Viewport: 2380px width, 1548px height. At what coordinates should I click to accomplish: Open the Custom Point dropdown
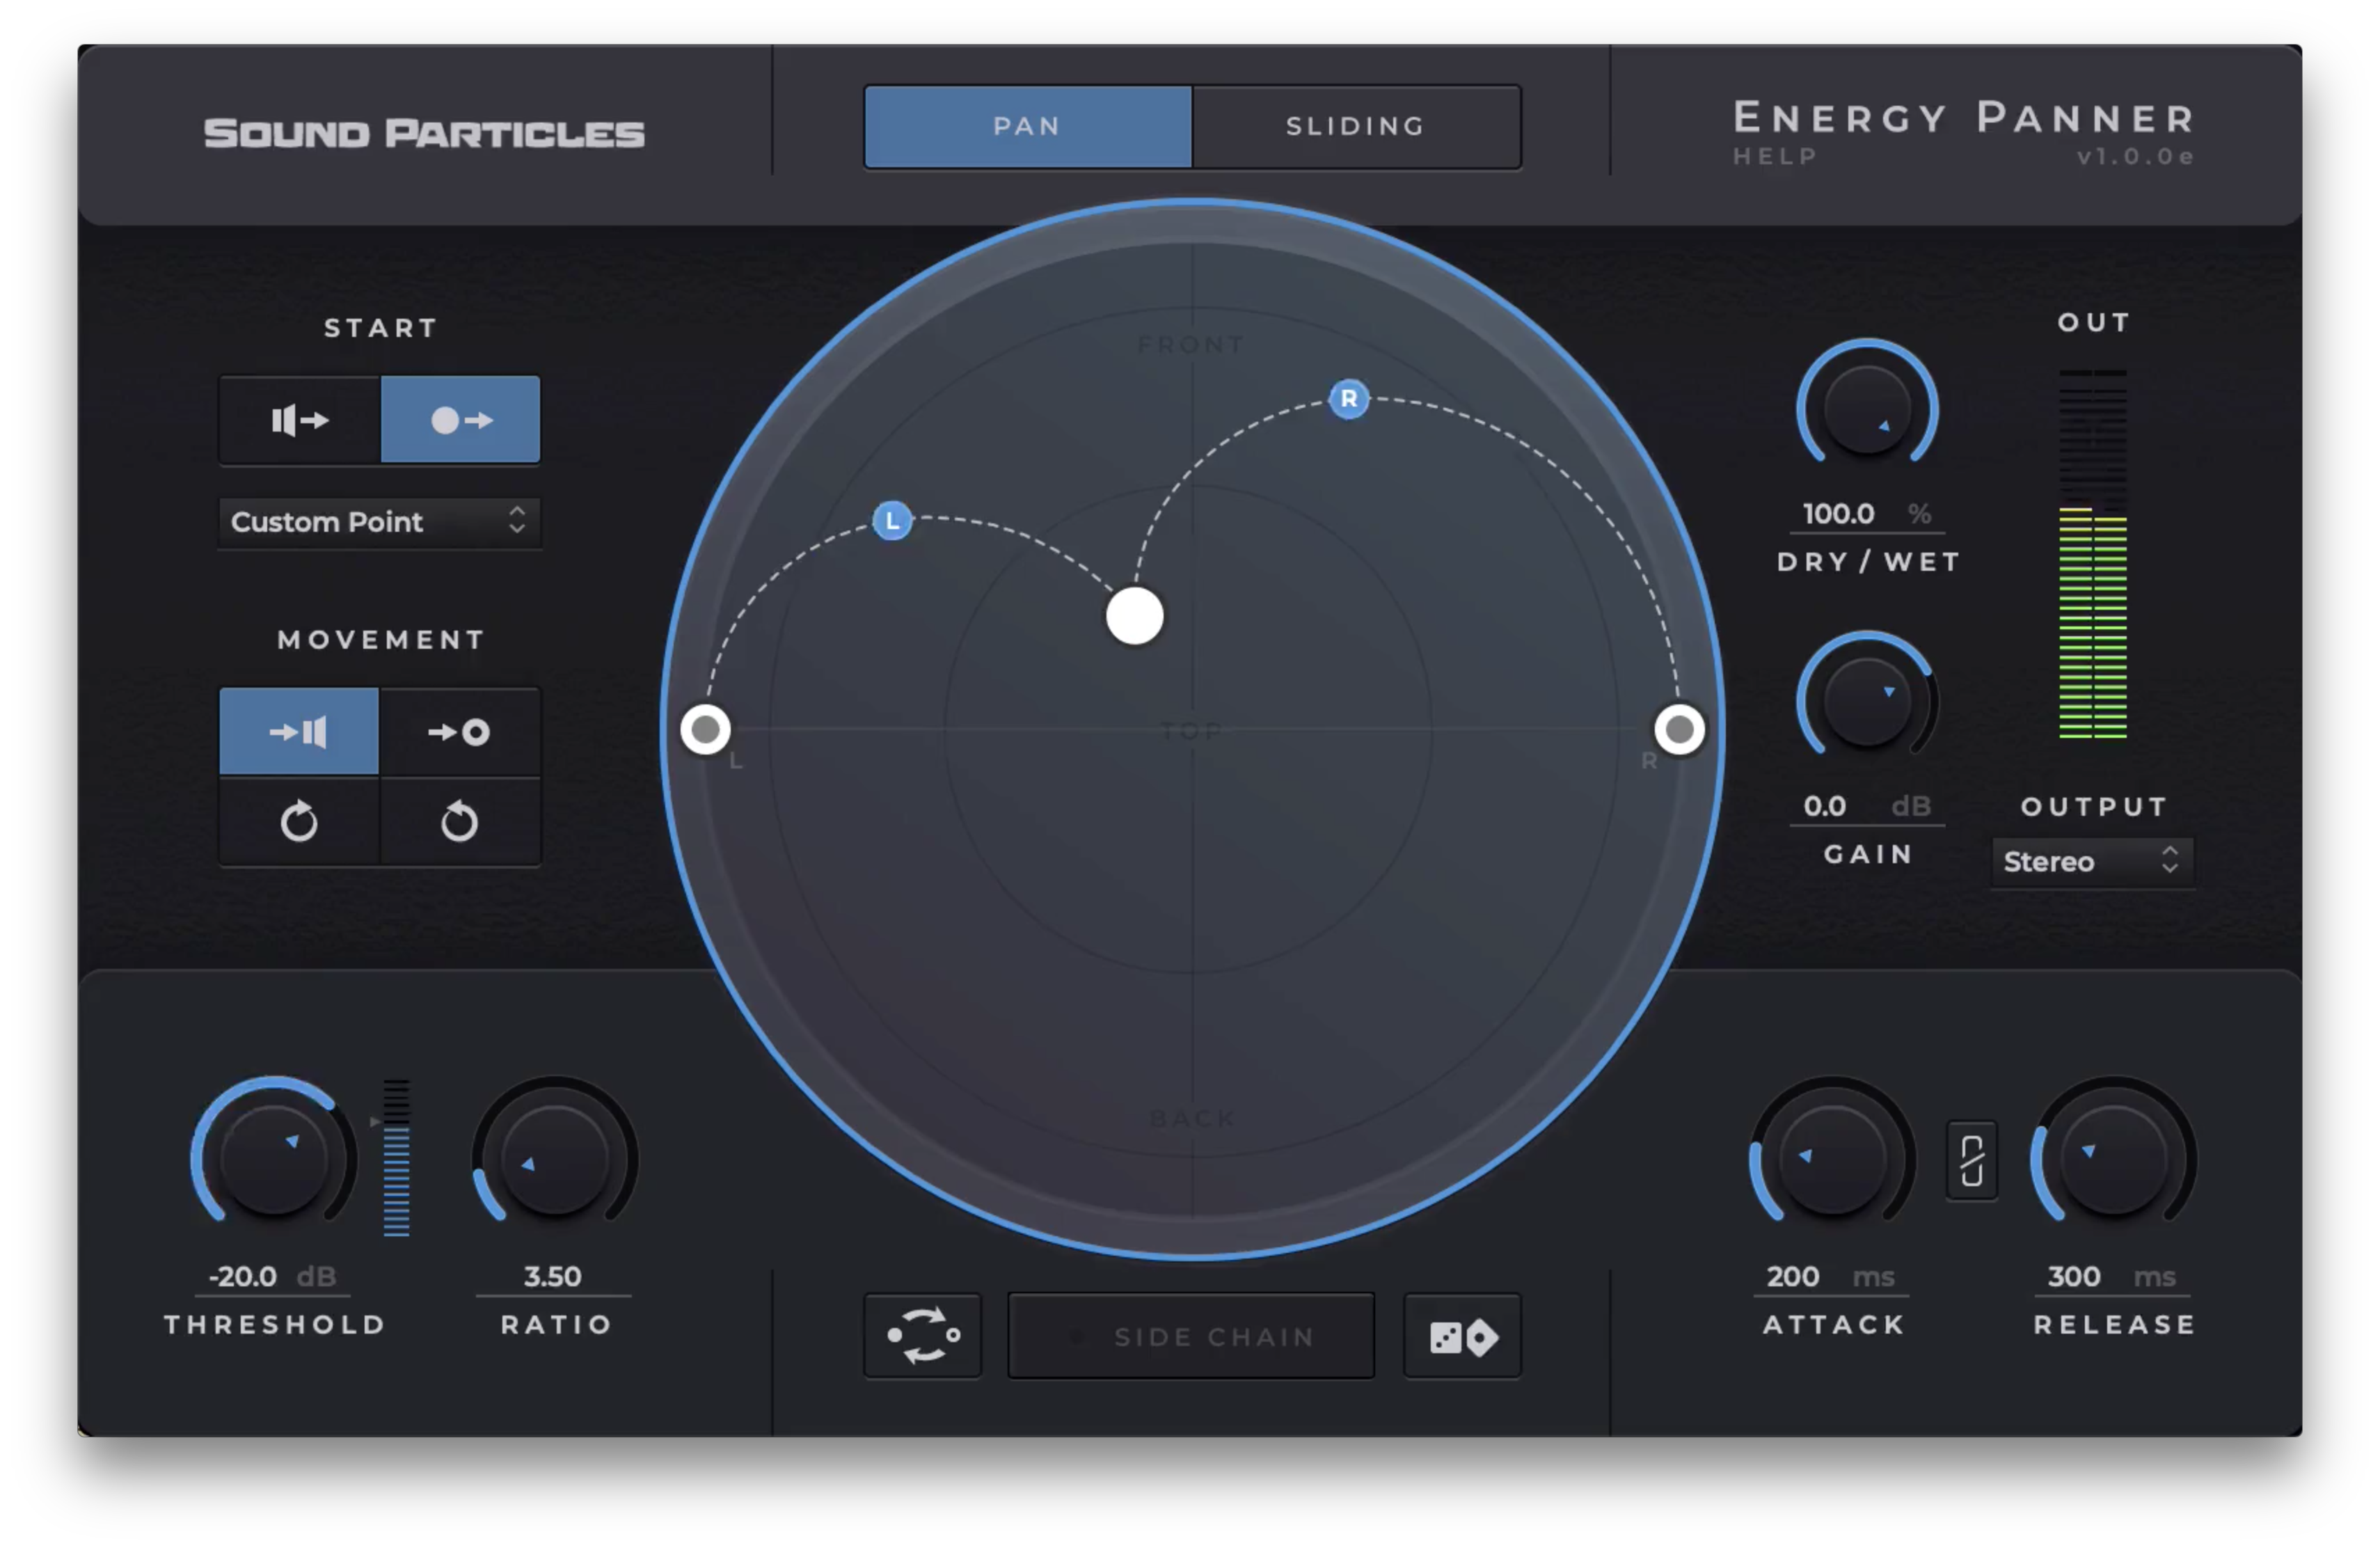[x=379, y=522]
